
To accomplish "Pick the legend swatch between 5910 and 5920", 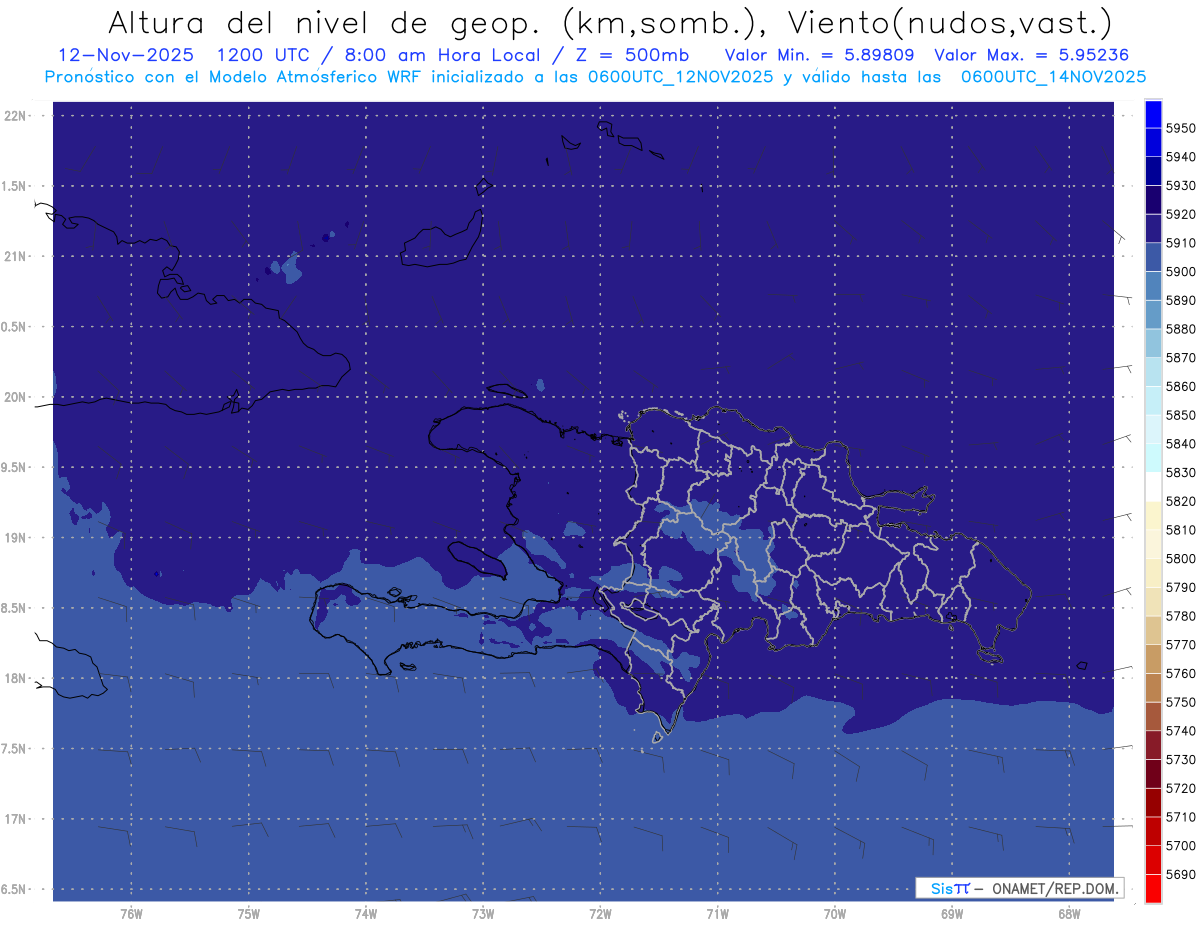I will coord(1153,228).
